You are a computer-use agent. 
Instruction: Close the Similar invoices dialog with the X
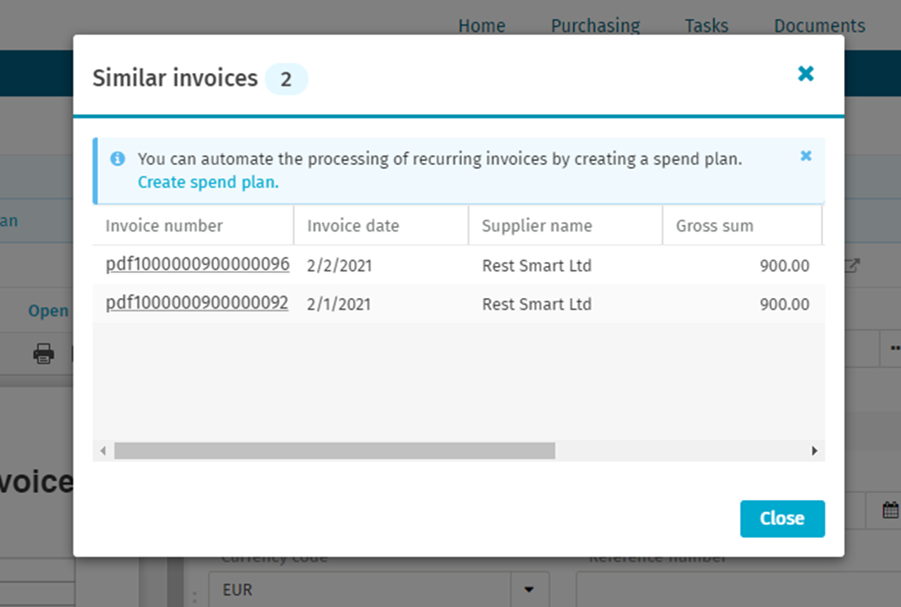(x=805, y=73)
